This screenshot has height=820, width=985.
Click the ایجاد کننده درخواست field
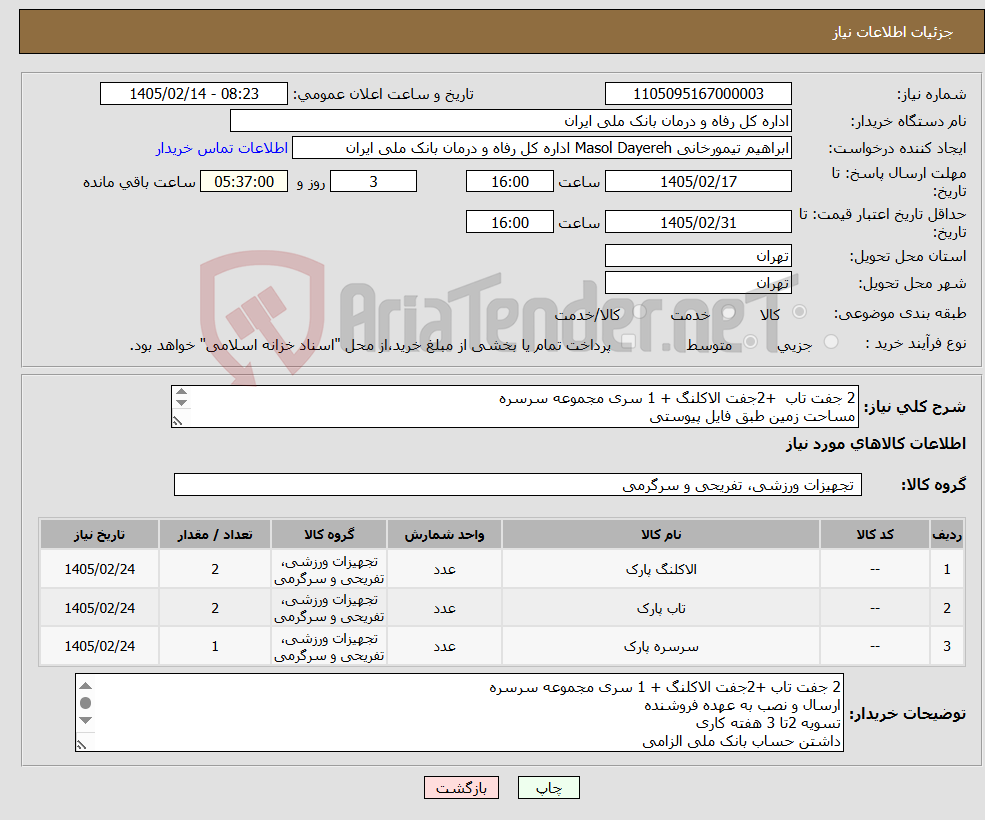(541, 148)
